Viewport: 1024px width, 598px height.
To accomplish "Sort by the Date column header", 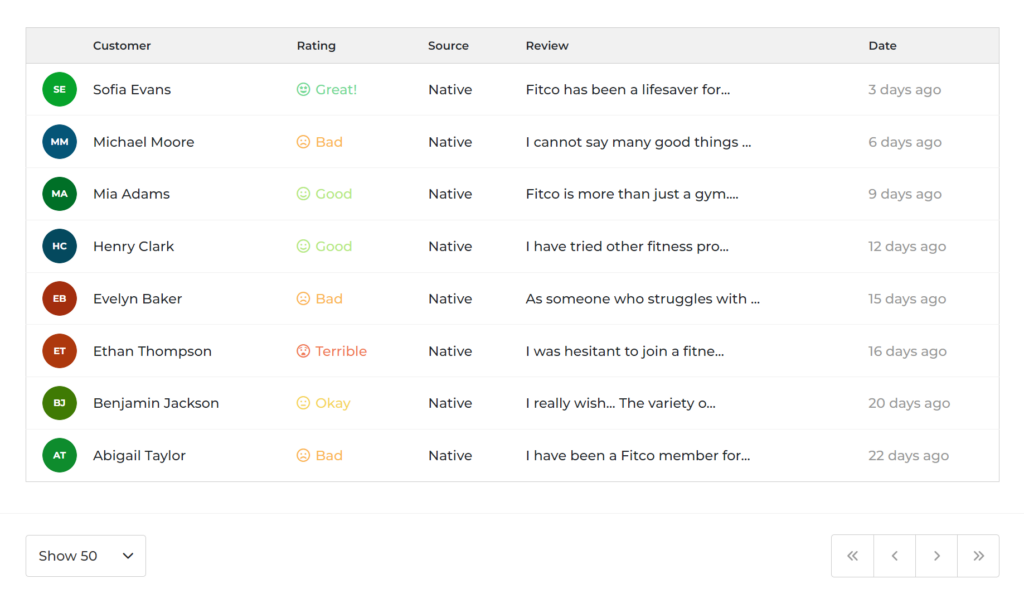I will coord(882,46).
